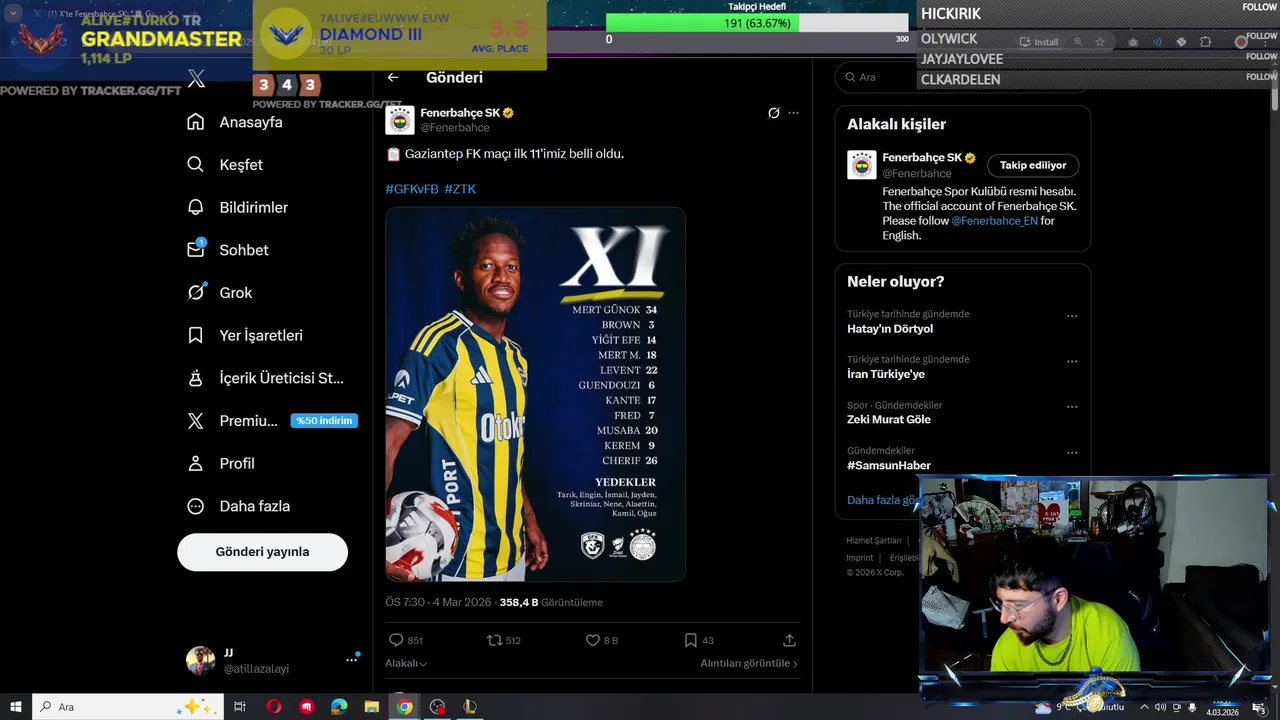Click the 358,4 B Görüntüleme count
Image resolution: width=1280 pixels, height=720 pixels.
551,603
